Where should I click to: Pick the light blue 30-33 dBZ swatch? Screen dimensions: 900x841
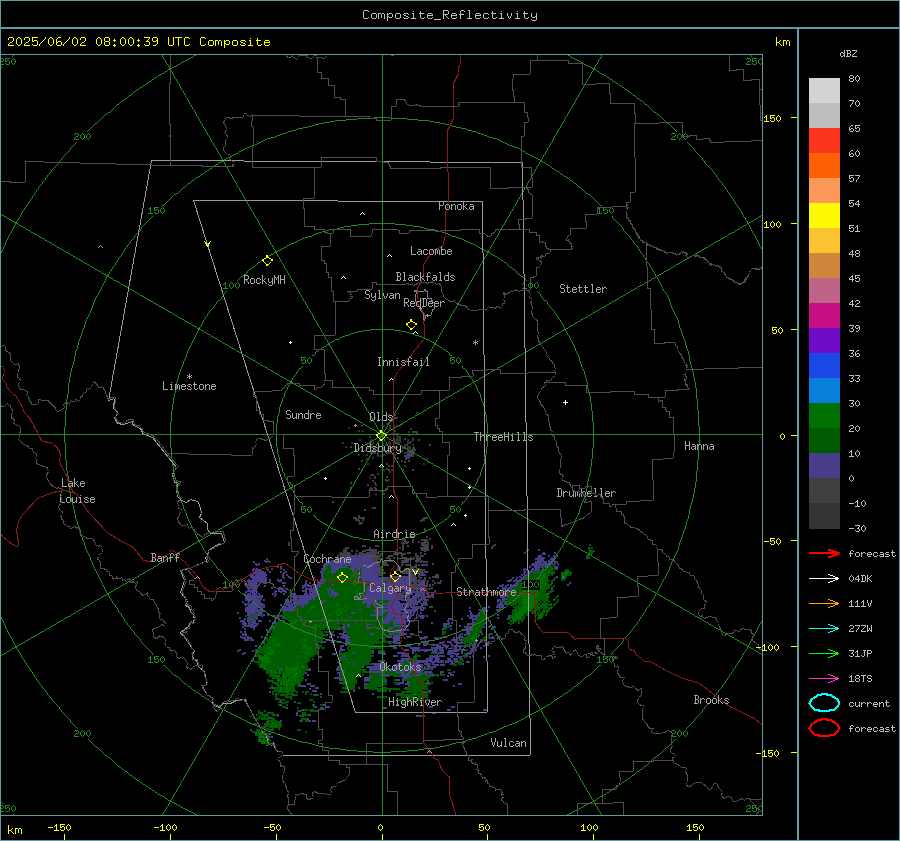(x=824, y=390)
